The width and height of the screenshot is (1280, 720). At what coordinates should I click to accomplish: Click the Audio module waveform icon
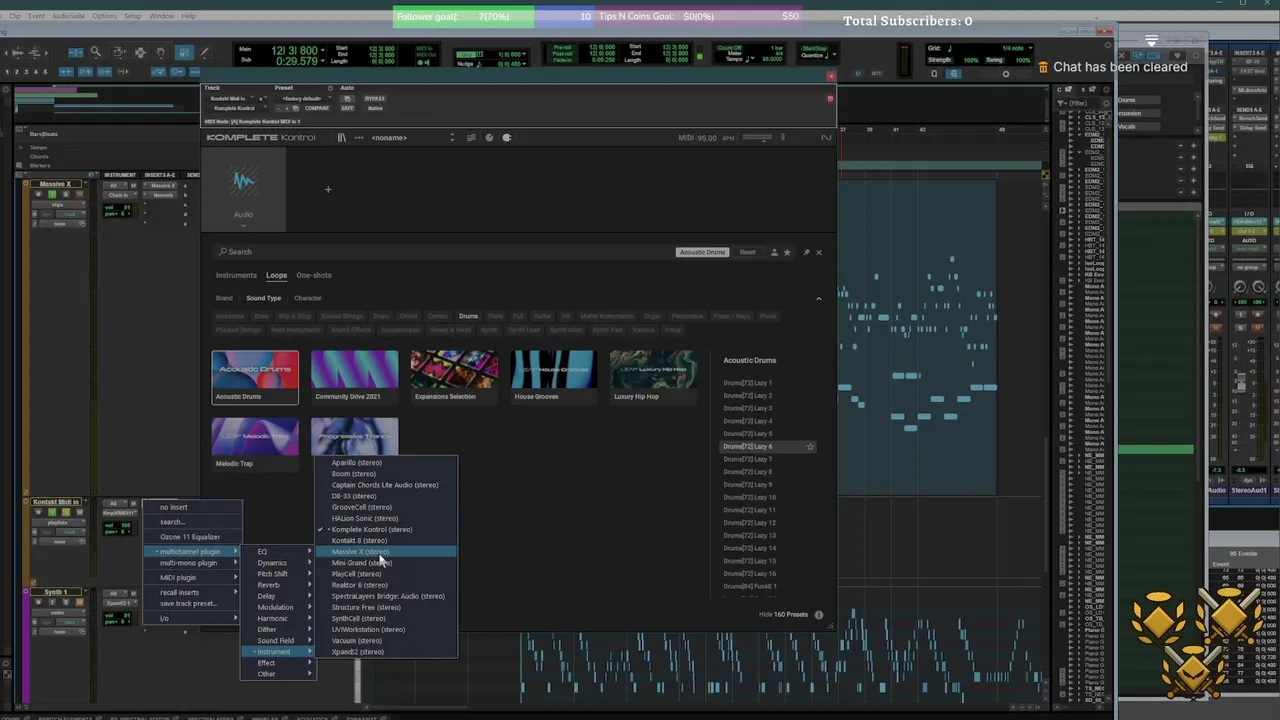point(244,182)
